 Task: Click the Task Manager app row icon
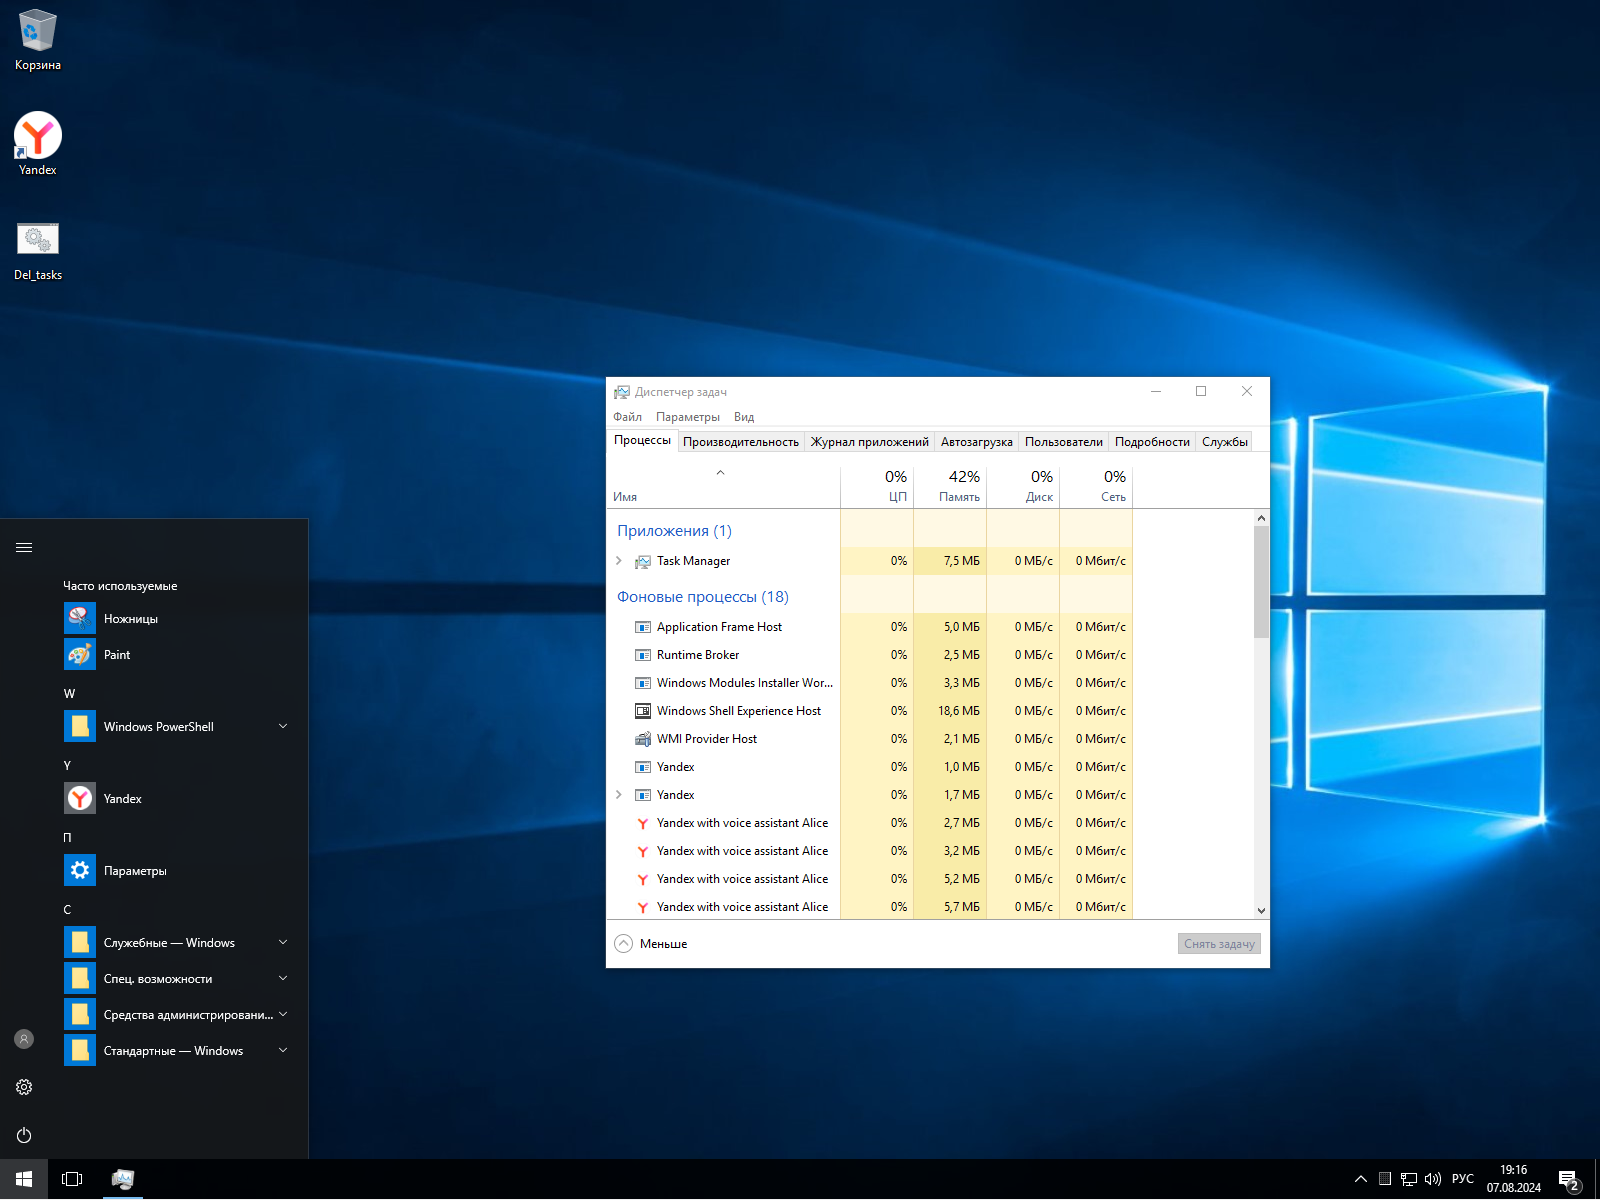[643, 561]
